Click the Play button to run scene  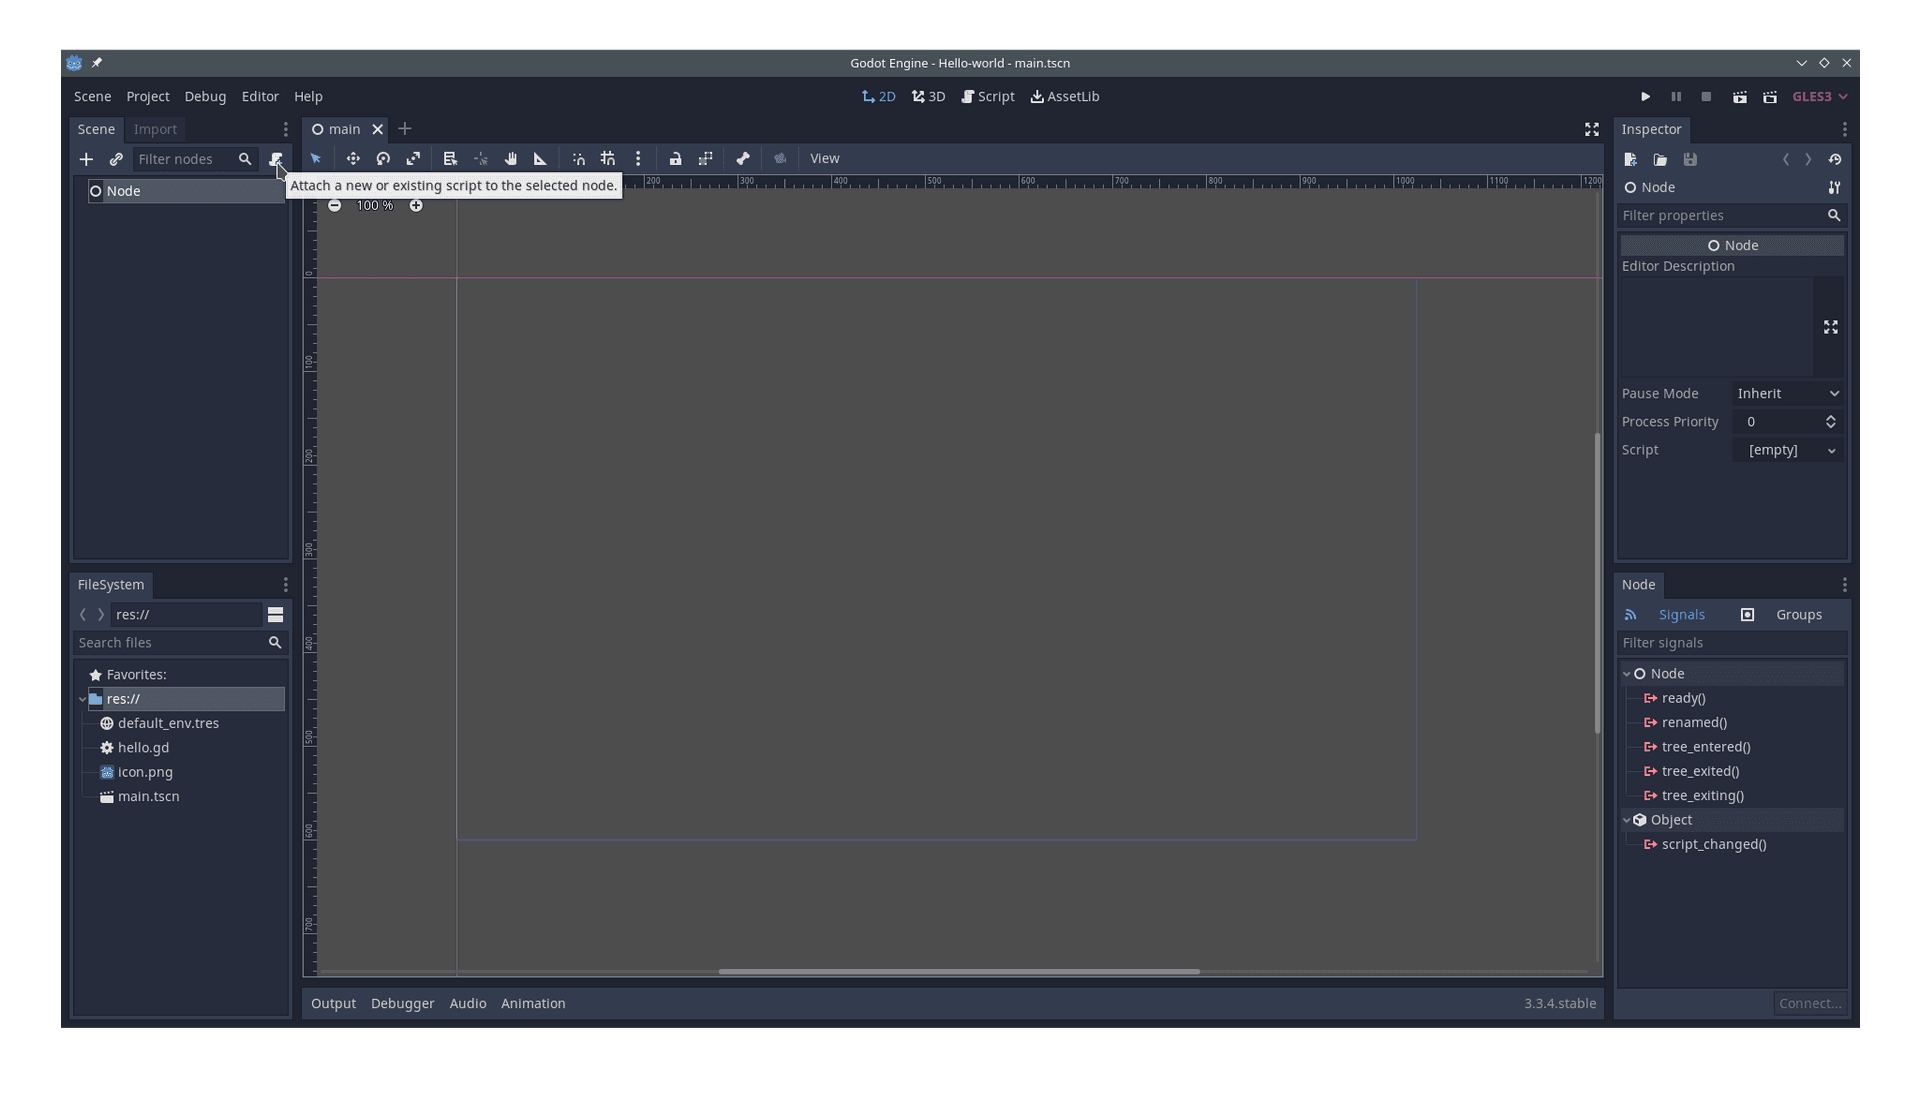[x=1644, y=96]
